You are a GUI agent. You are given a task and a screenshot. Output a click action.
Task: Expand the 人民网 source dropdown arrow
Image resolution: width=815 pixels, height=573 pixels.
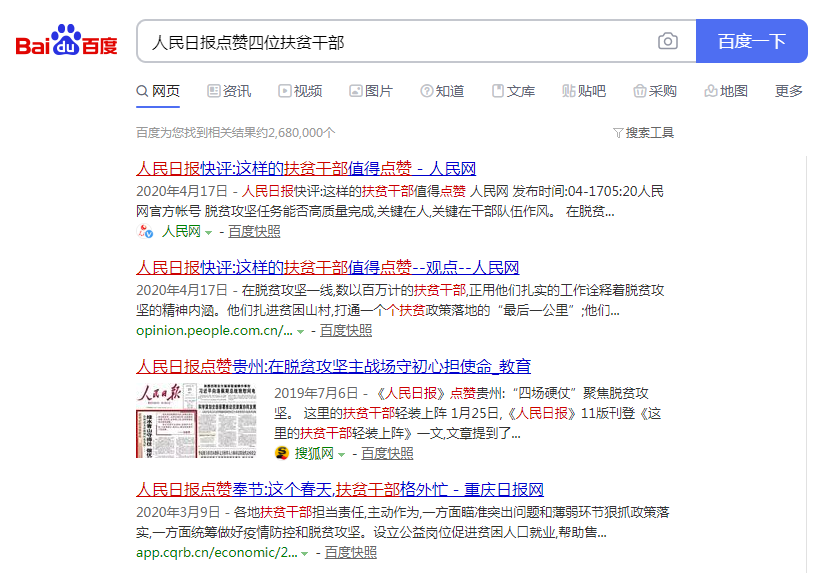pyautogui.click(x=208, y=232)
